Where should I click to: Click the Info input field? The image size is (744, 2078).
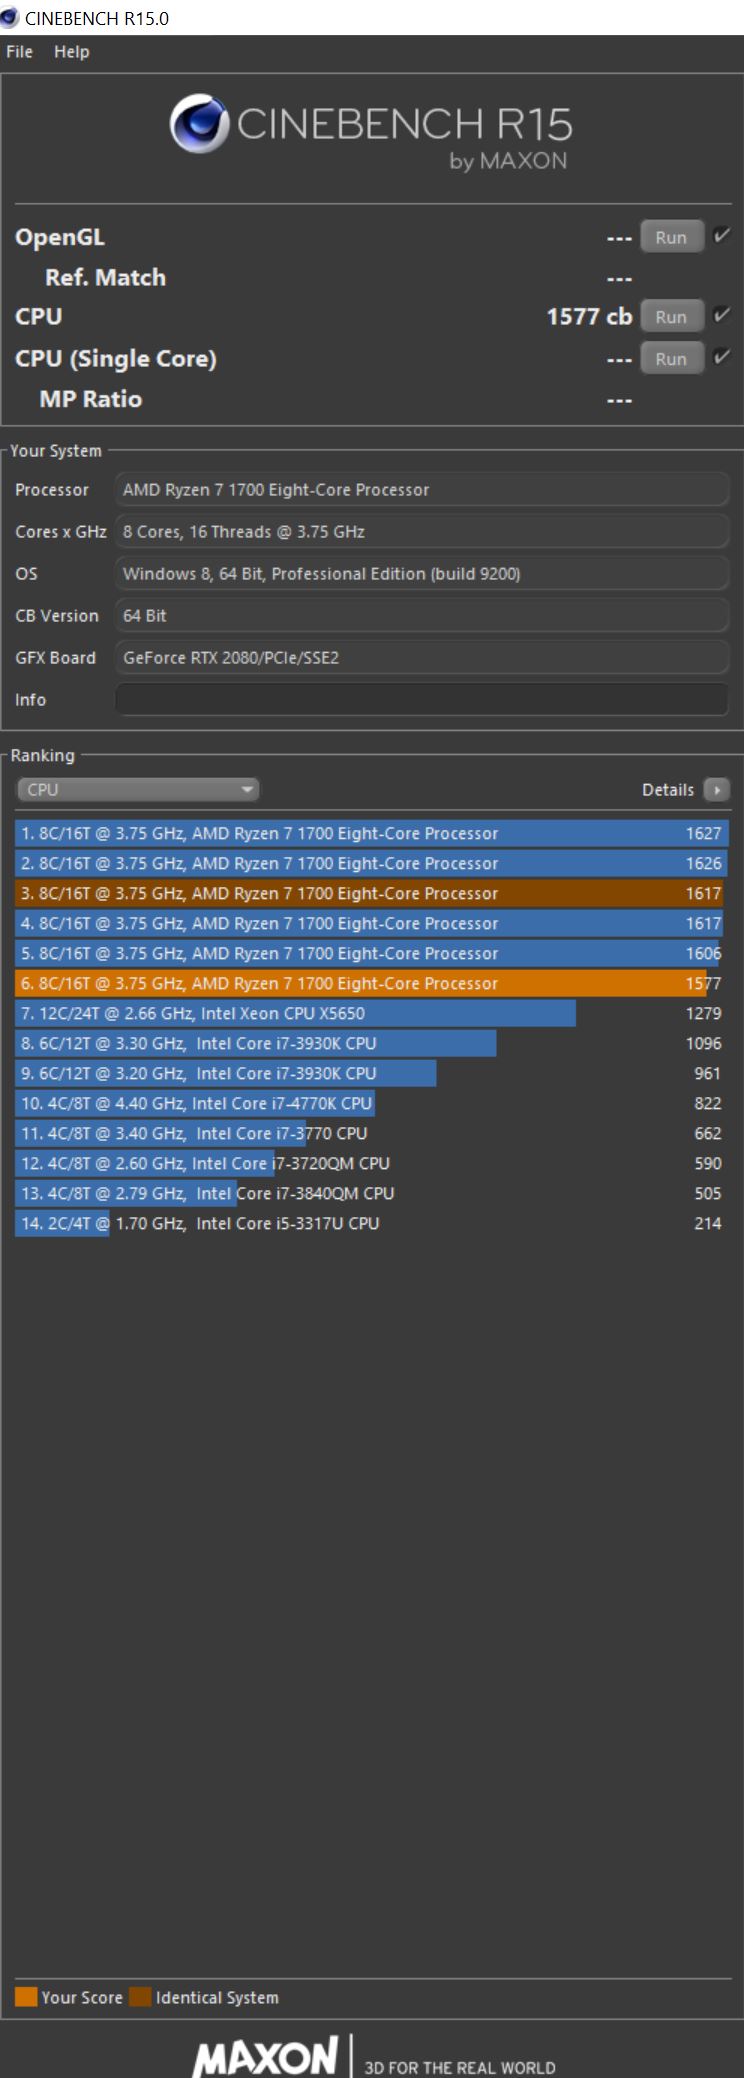click(x=422, y=700)
